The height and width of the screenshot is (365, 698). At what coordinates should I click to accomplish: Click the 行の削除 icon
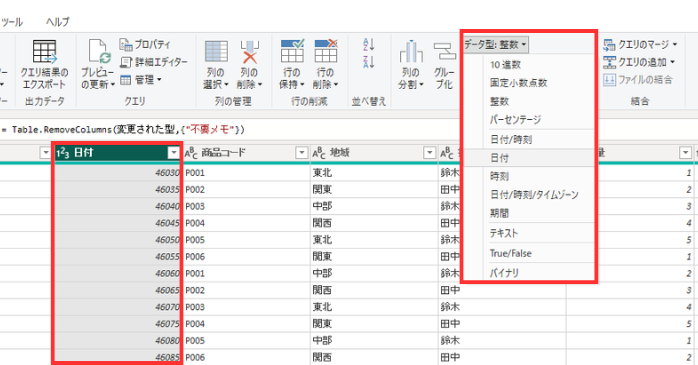(x=326, y=51)
